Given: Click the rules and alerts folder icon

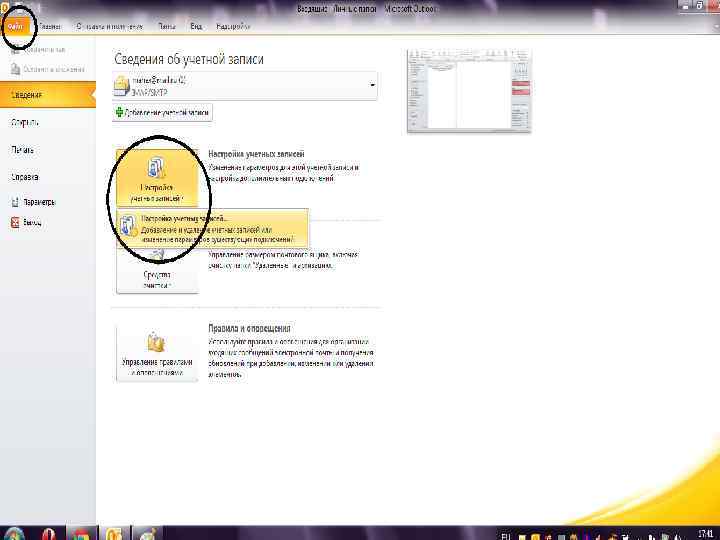Looking at the screenshot, I should pyautogui.click(x=156, y=342).
